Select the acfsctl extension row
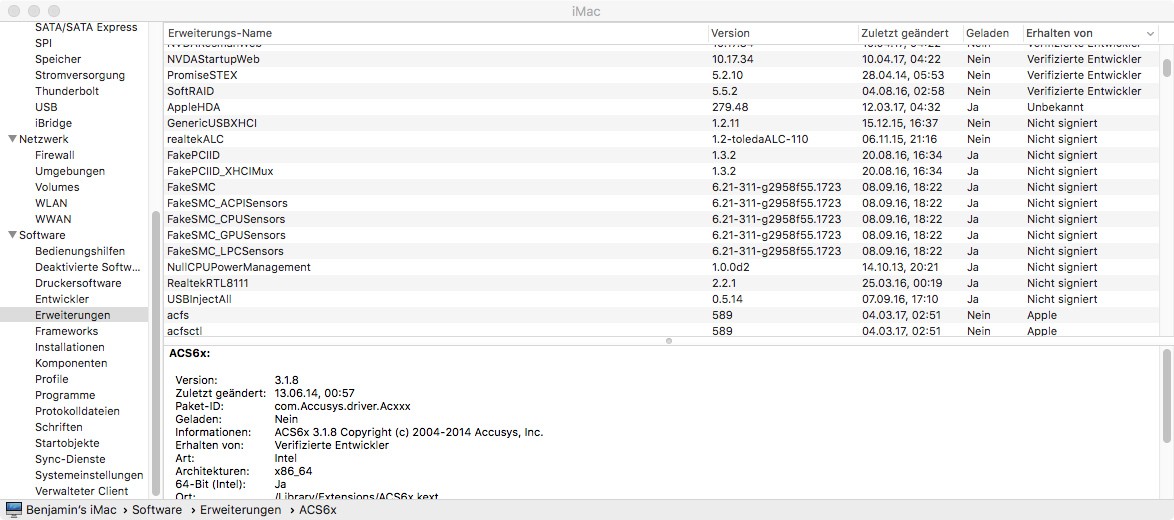 coord(661,331)
